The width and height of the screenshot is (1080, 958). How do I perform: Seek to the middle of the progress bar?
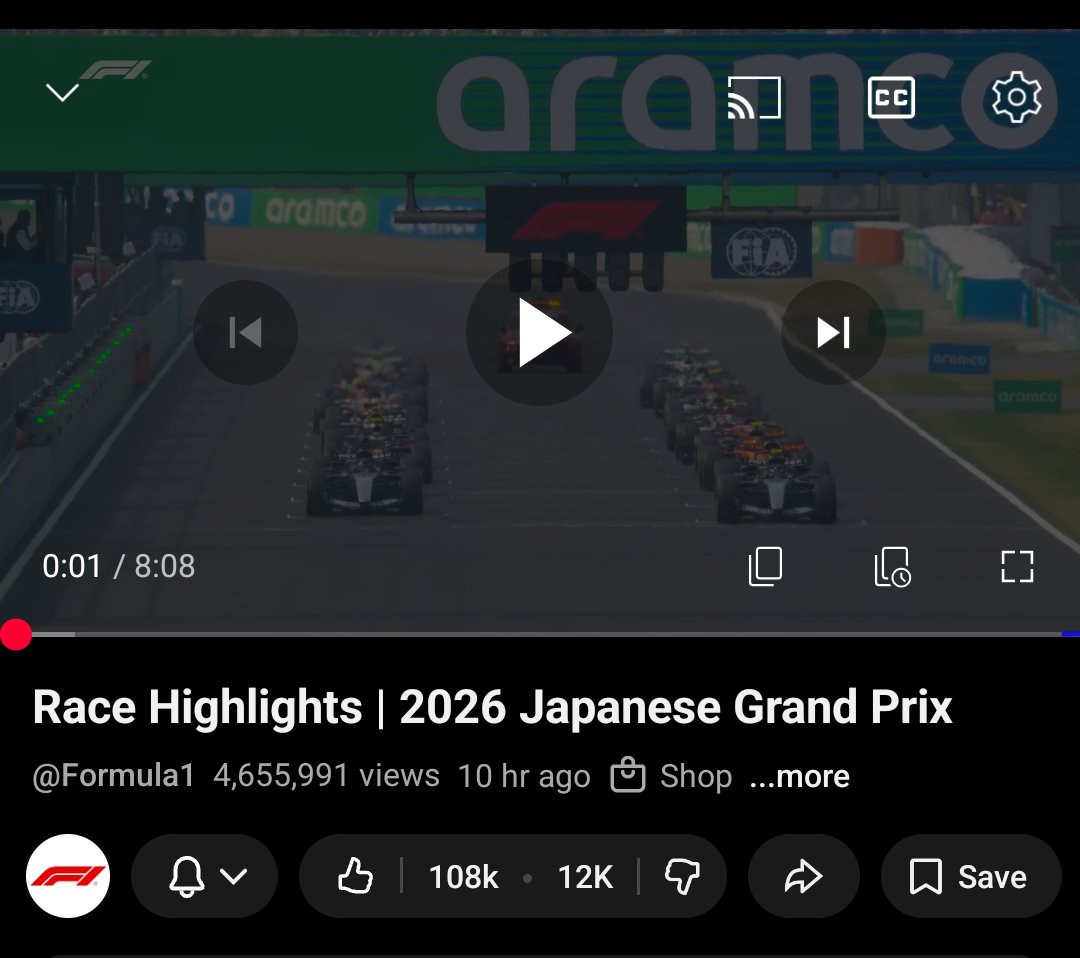coord(540,634)
